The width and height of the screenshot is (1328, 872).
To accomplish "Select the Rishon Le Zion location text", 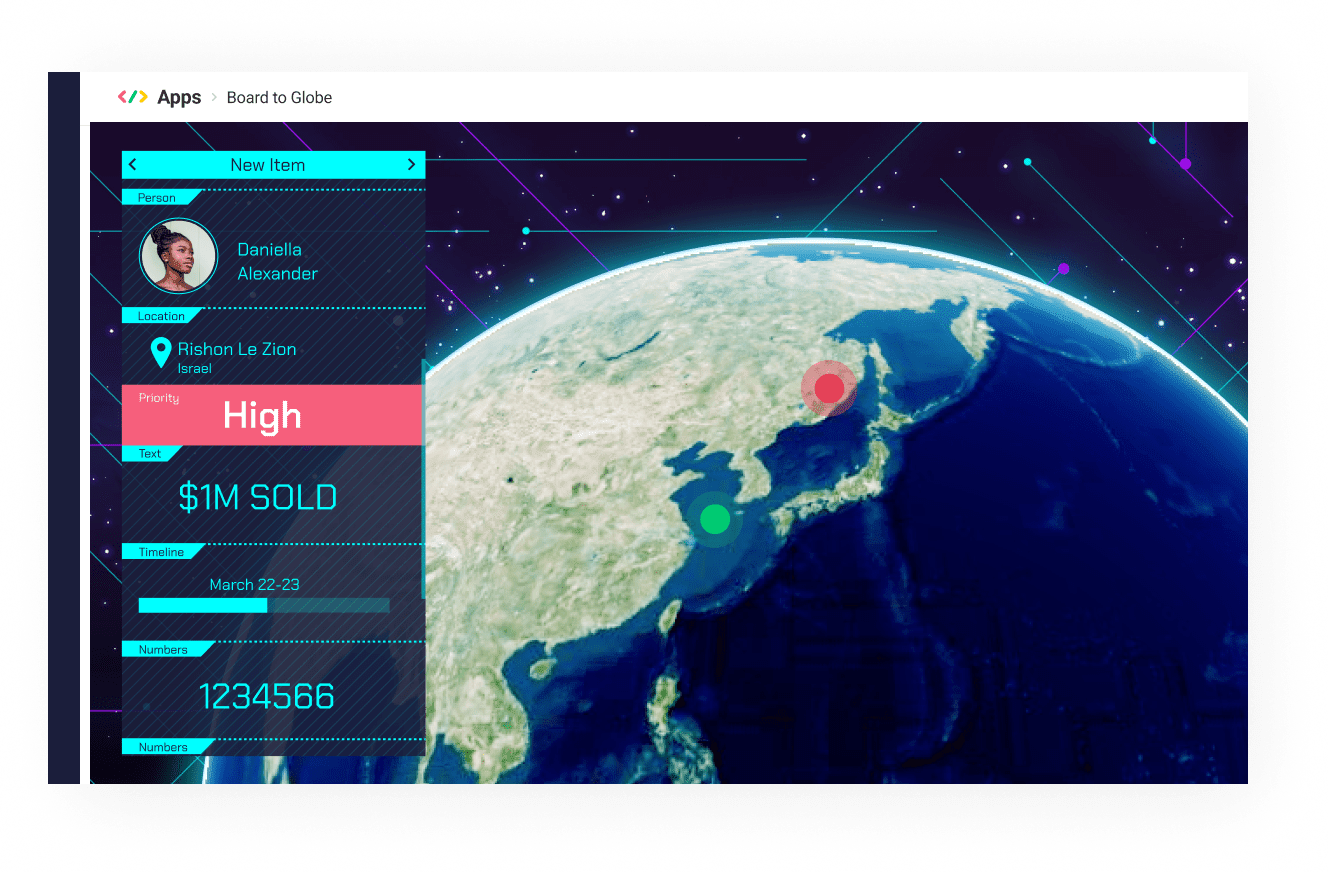I will point(237,349).
